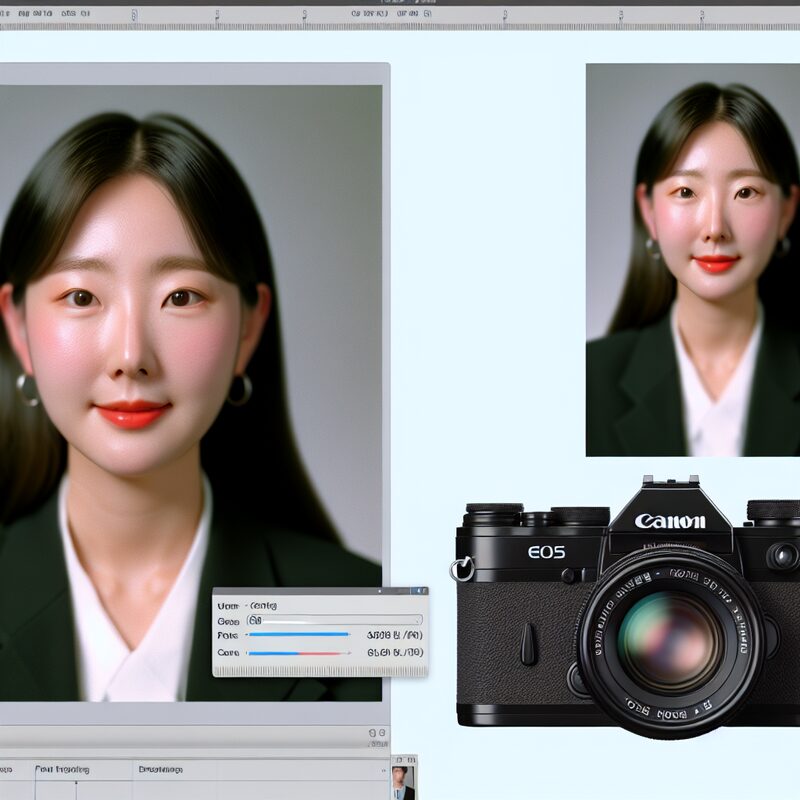Click the blue and red slider in the dialog

(298, 653)
